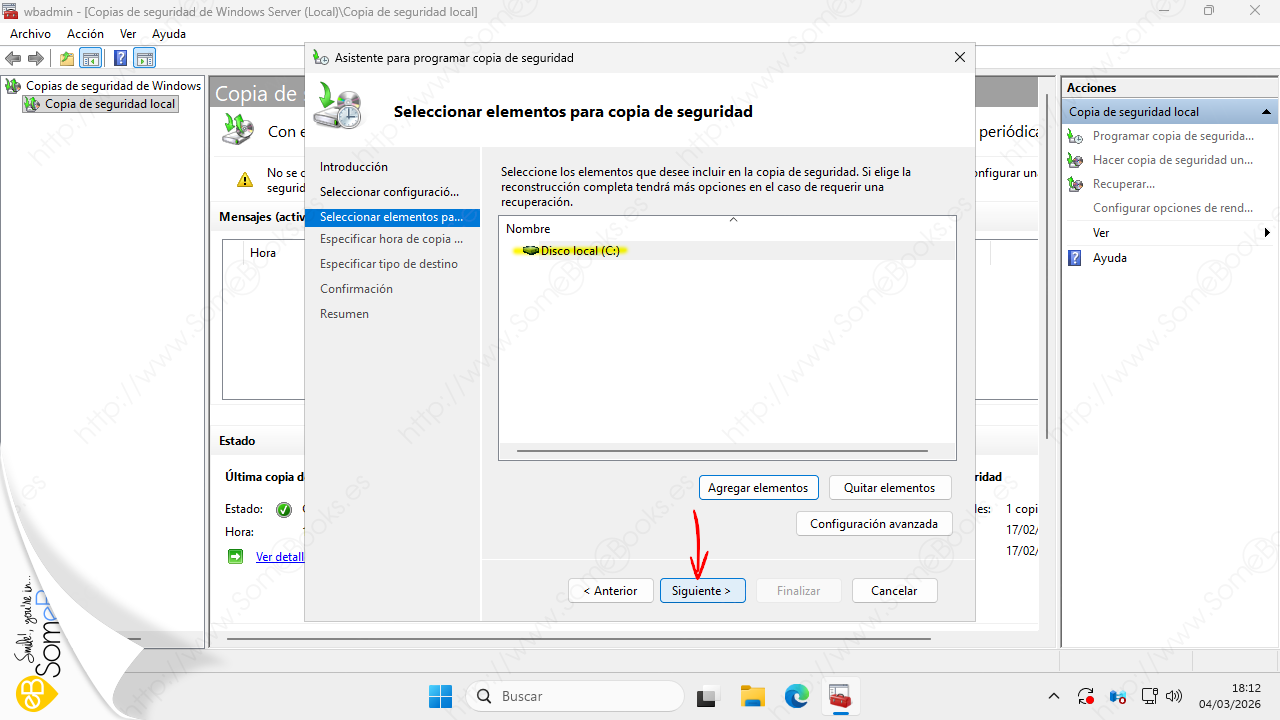
Task: Click the Quitar elementos button
Action: click(889, 488)
